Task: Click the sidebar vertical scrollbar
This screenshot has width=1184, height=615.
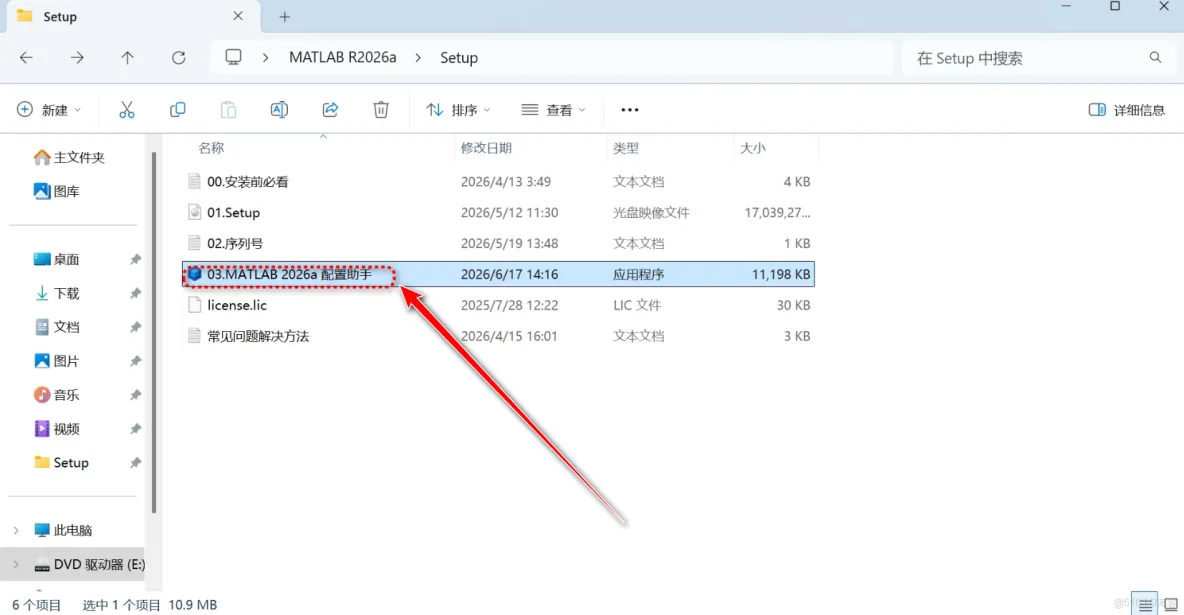Action: tap(154, 332)
